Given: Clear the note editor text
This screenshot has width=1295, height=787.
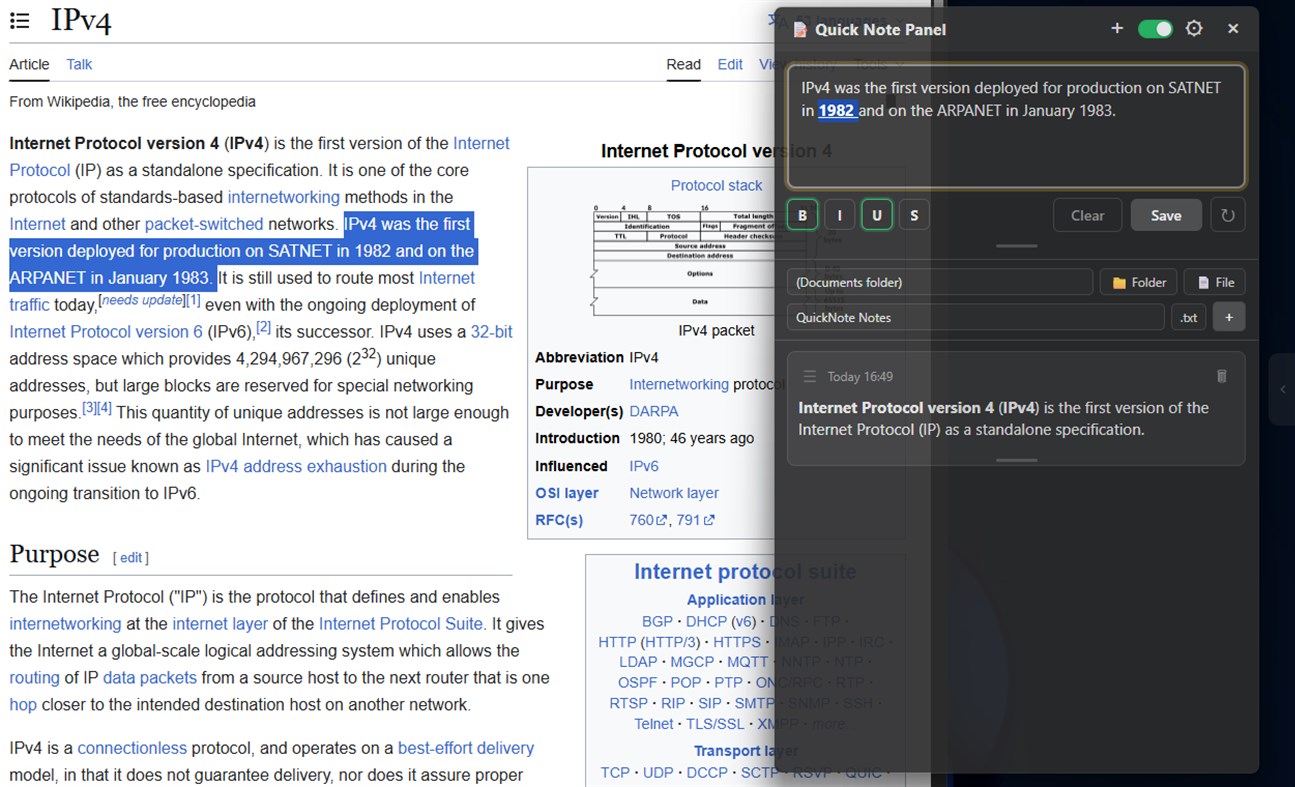Looking at the screenshot, I should click(x=1087, y=215).
